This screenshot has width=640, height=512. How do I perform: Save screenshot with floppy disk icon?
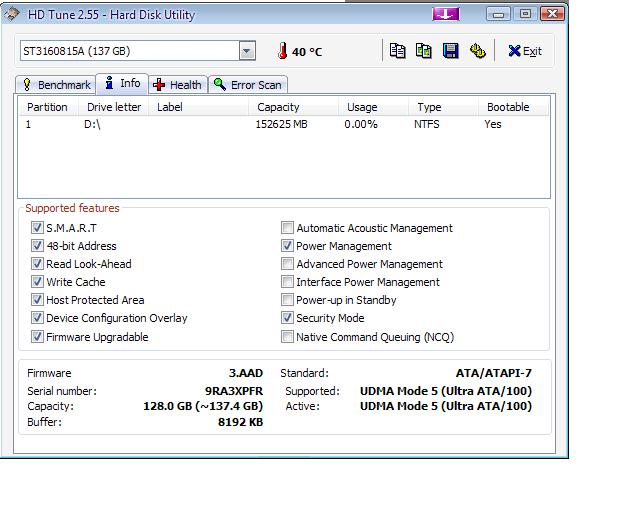click(x=451, y=51)
